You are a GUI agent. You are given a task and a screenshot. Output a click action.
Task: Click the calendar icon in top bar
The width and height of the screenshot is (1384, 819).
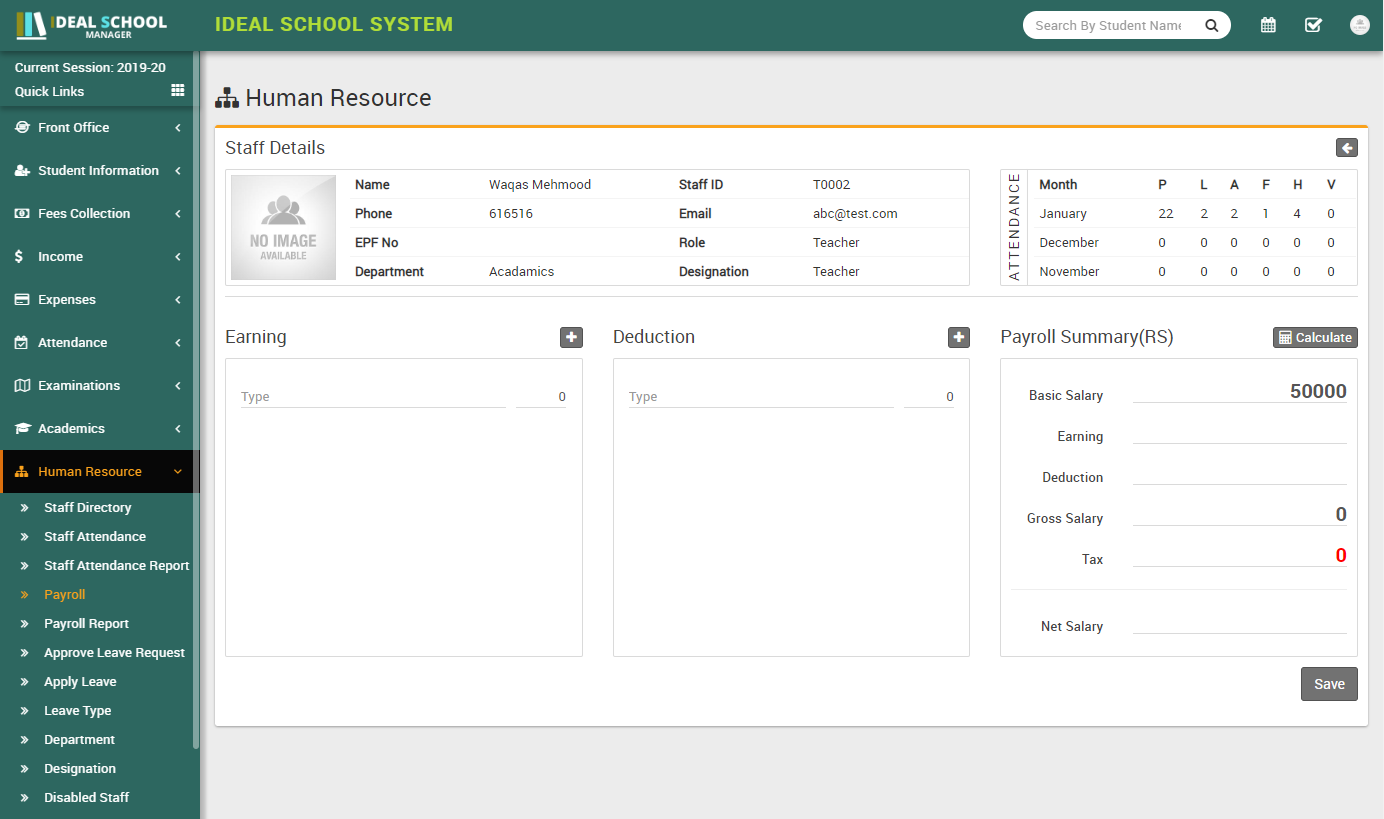1268,25
